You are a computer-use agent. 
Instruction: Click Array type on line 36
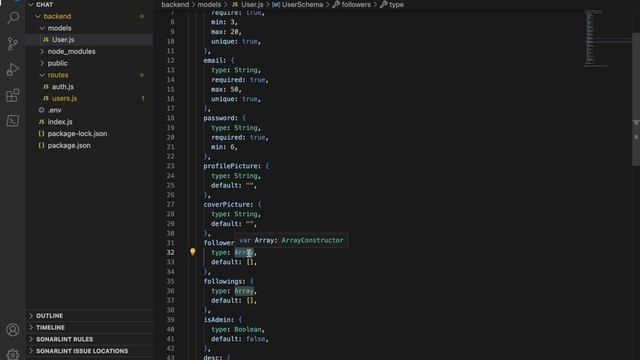(244, 291)
